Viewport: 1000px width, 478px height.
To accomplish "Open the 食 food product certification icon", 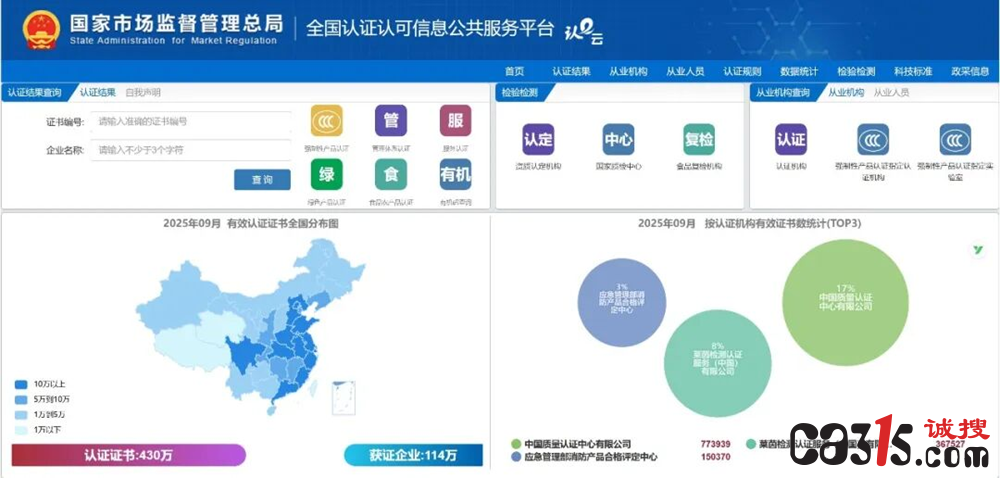I will [391, 174].
